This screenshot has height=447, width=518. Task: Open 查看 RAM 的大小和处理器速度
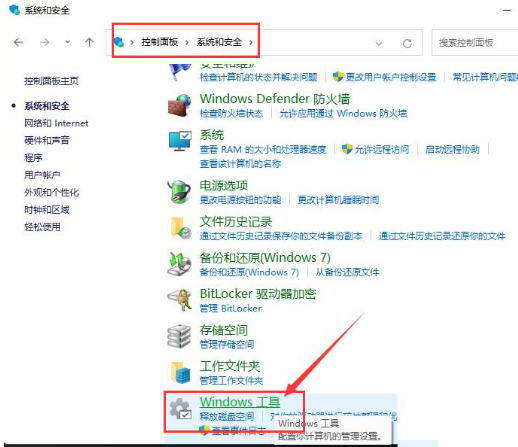pyautogui.click(x=263, y=150)
